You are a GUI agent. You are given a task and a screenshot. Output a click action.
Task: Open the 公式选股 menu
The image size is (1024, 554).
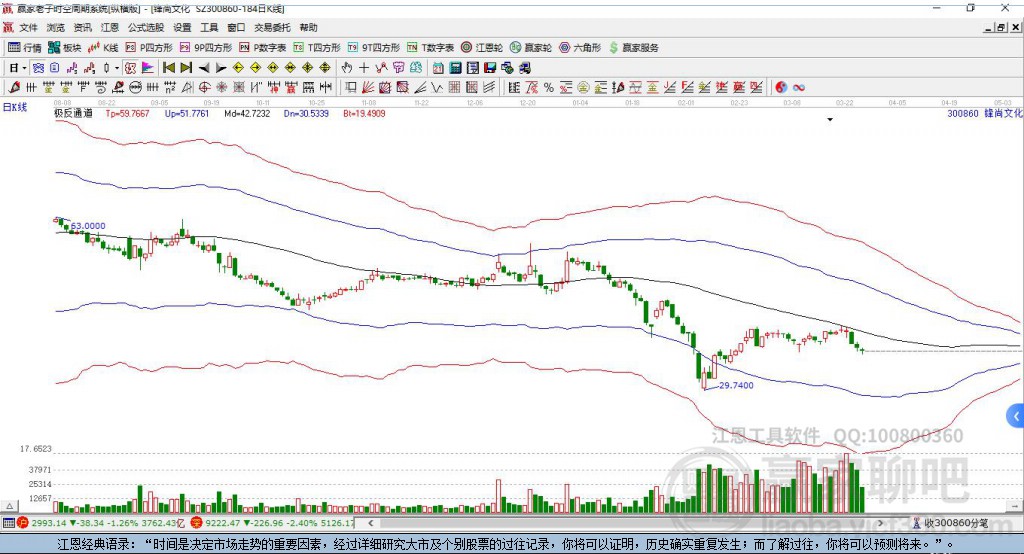coord(146,27)
